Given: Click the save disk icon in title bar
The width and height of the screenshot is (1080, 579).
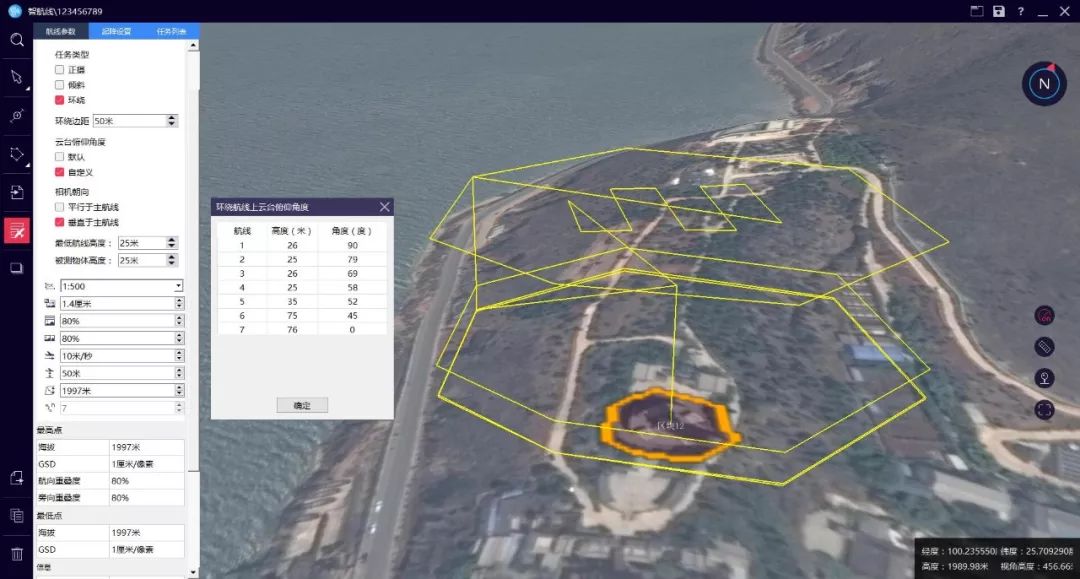Looking at the screenshot, I should pos(998,11).
